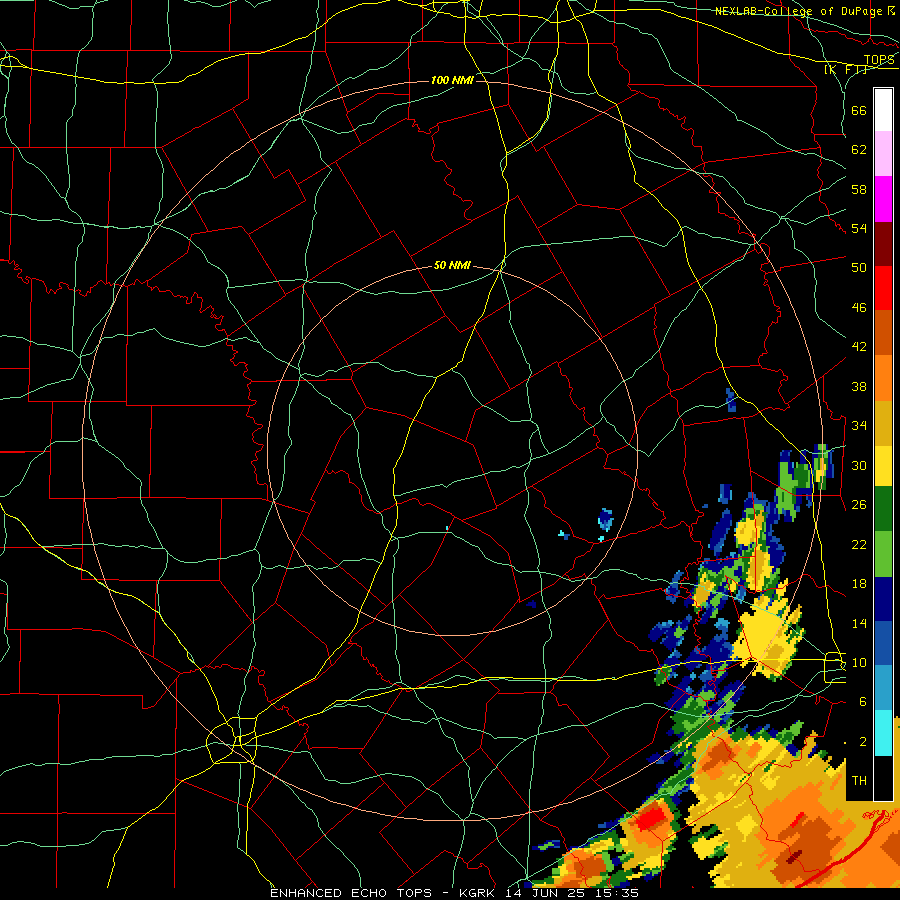The height and width of the screenshot is (900, 900).
Task: Choose the medium blue legend swatch
Action: pos(883,644)
